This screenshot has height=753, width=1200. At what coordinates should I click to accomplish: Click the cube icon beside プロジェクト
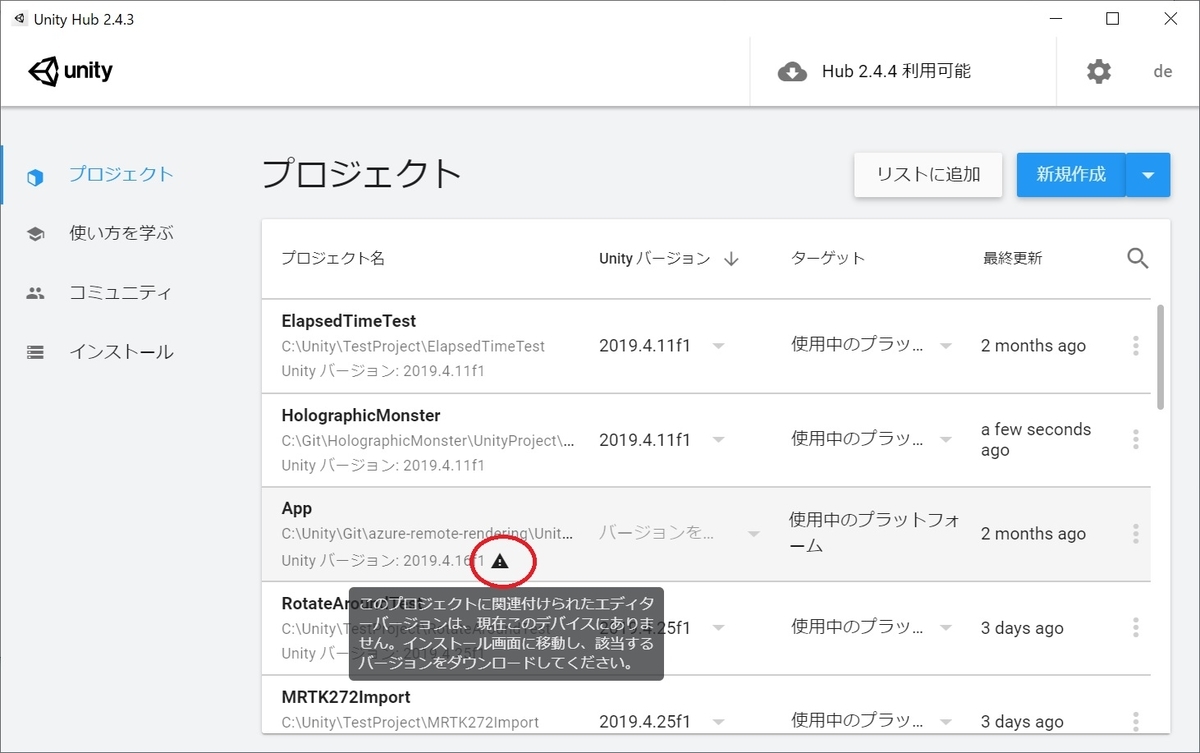coord(35,177)
